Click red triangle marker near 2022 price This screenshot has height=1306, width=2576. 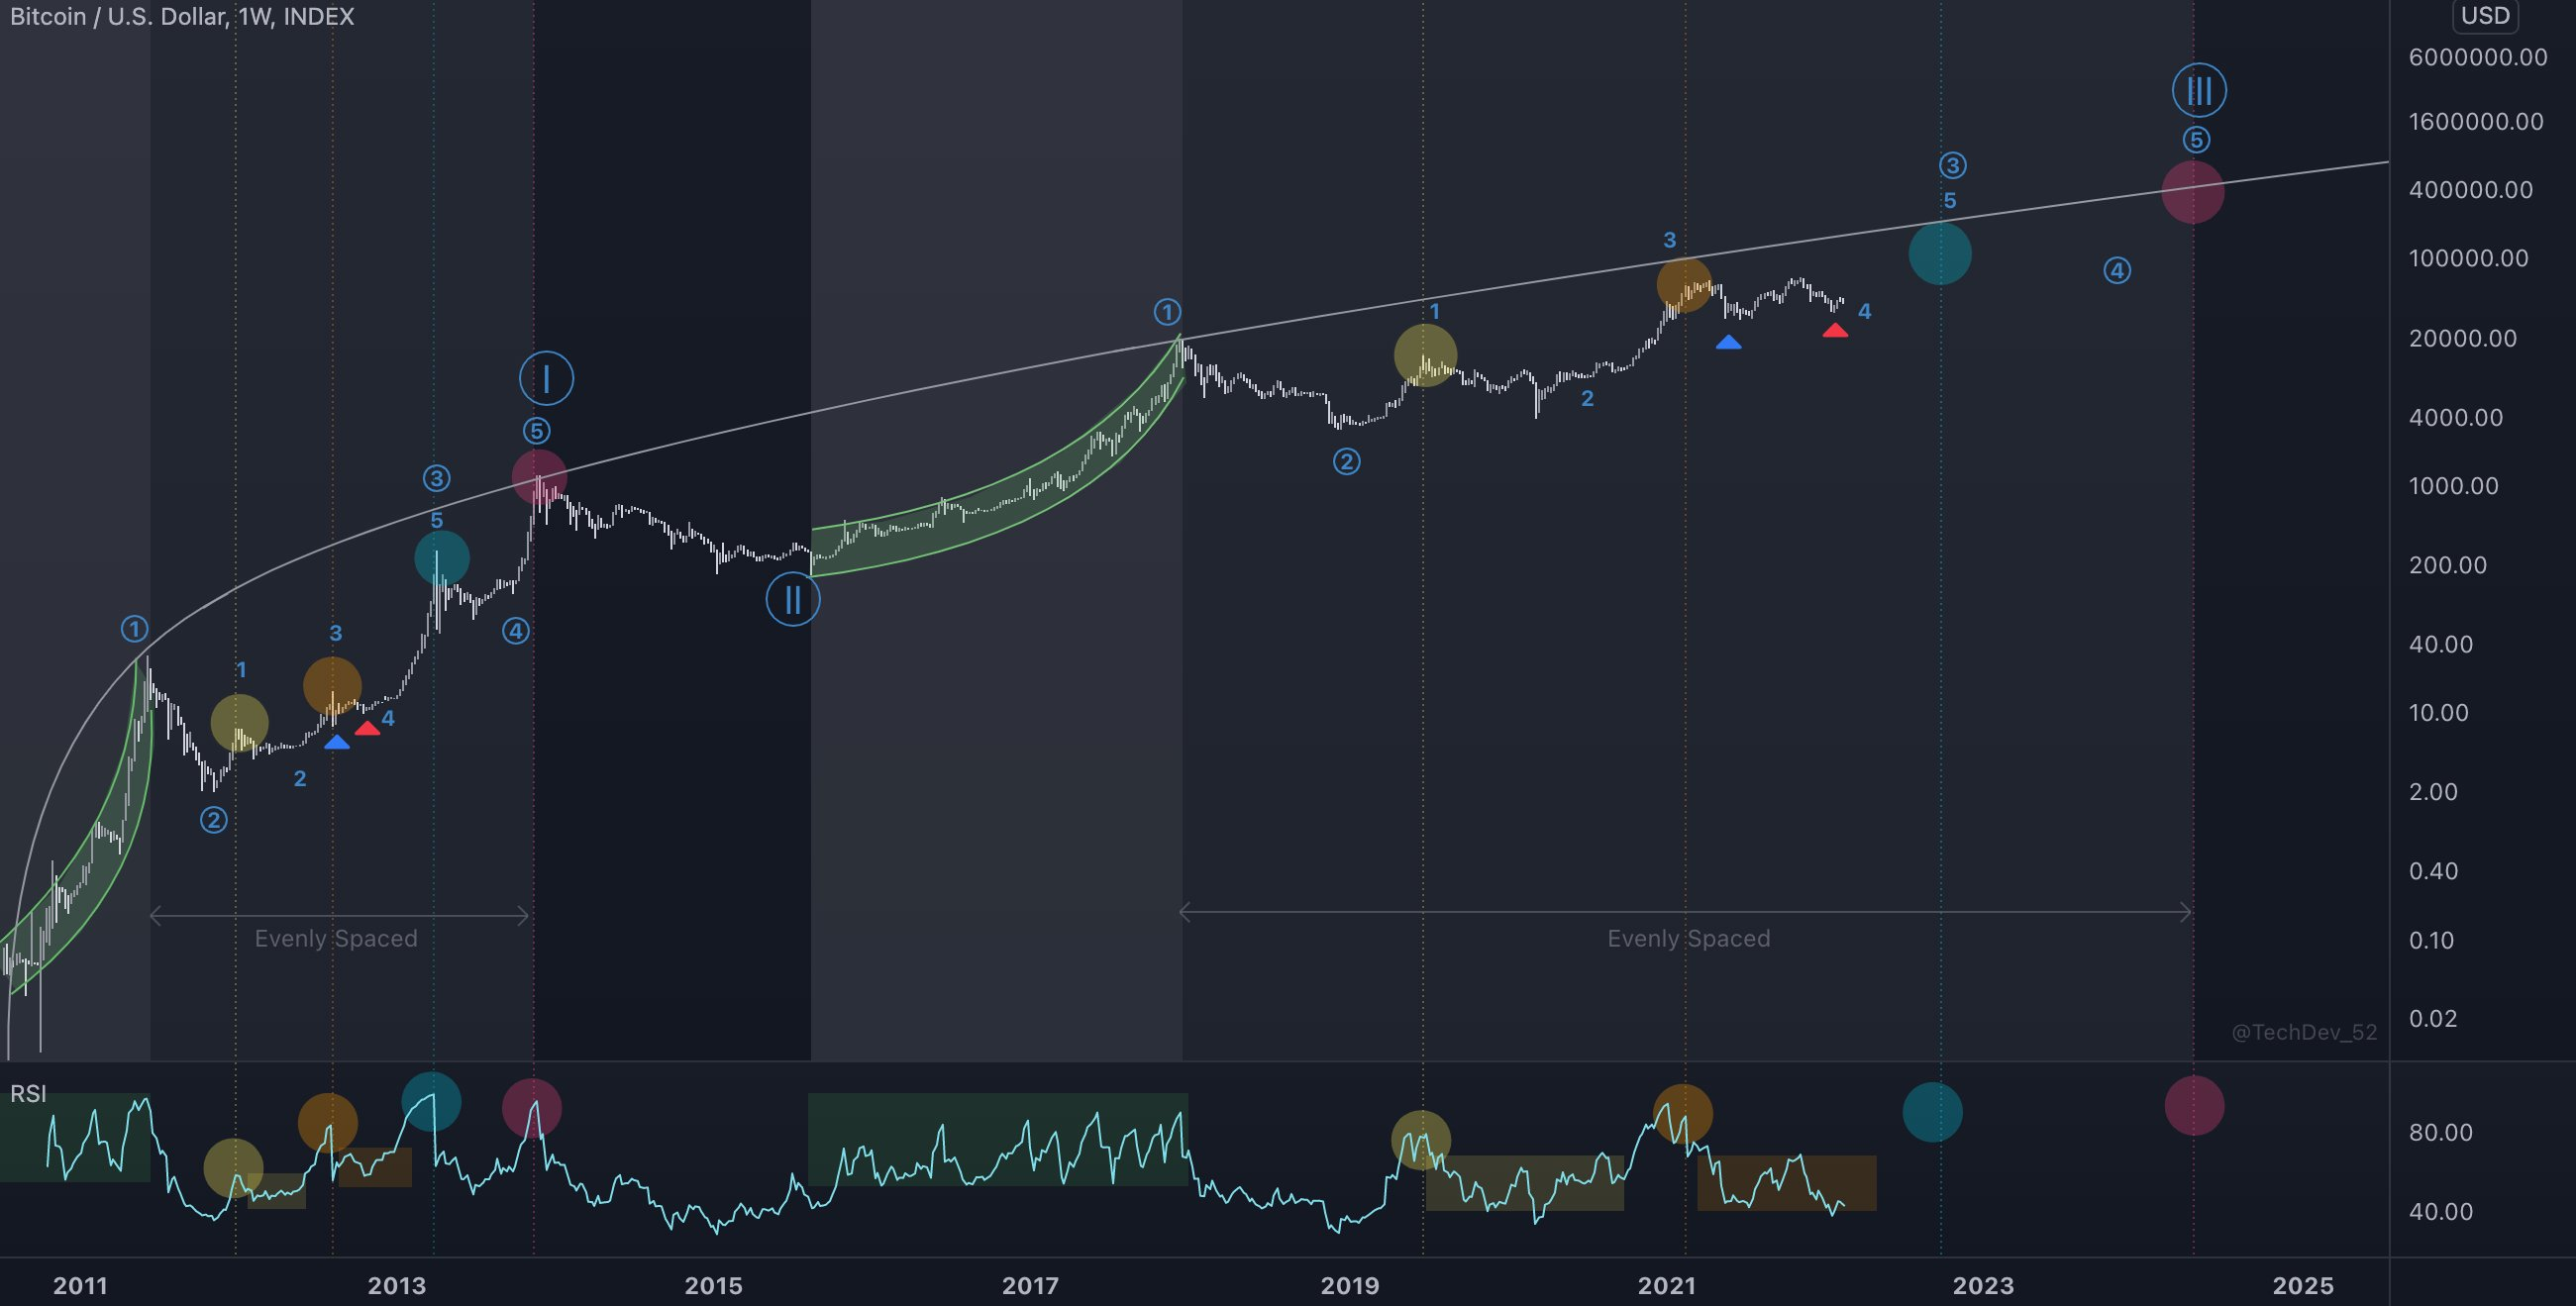coord(1835,330)
